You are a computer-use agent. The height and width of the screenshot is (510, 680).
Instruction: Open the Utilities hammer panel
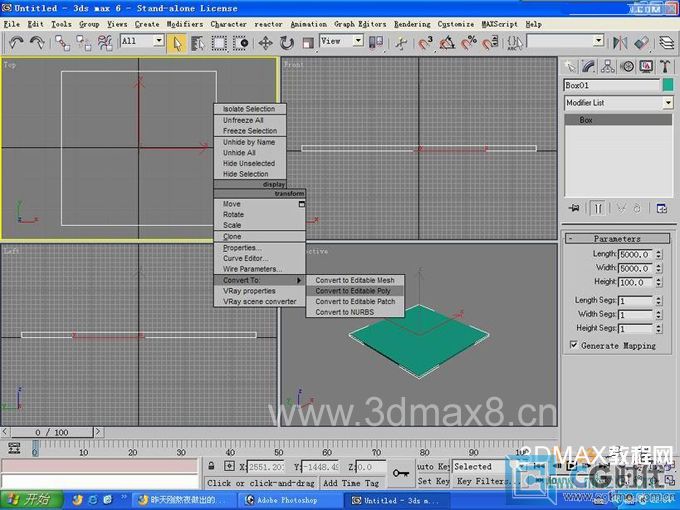pyautogui.click(x=665, y=67)
